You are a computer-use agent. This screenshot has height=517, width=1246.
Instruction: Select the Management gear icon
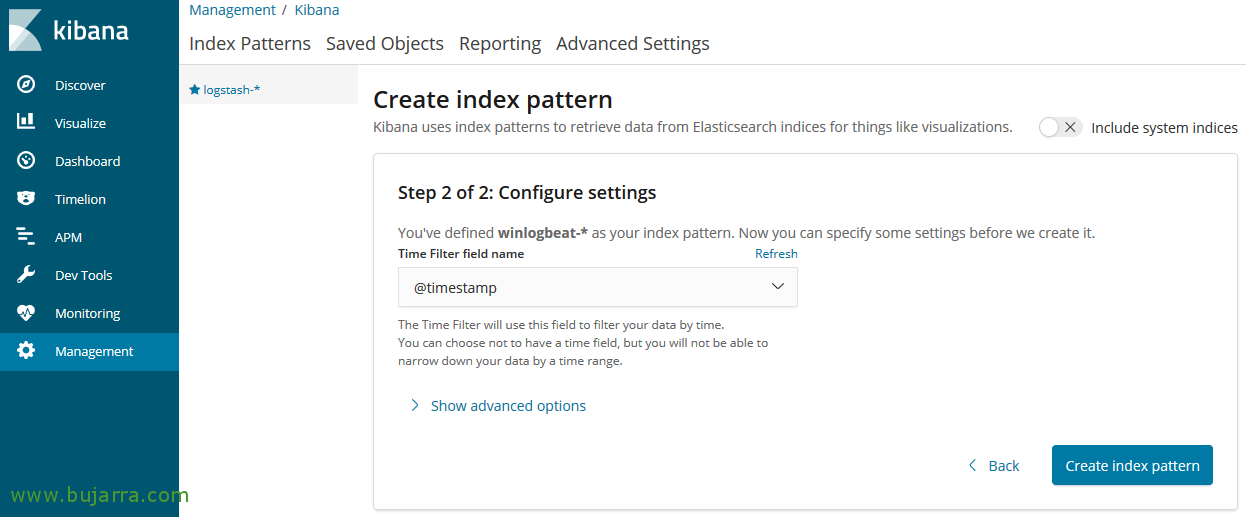click(26, 351)
